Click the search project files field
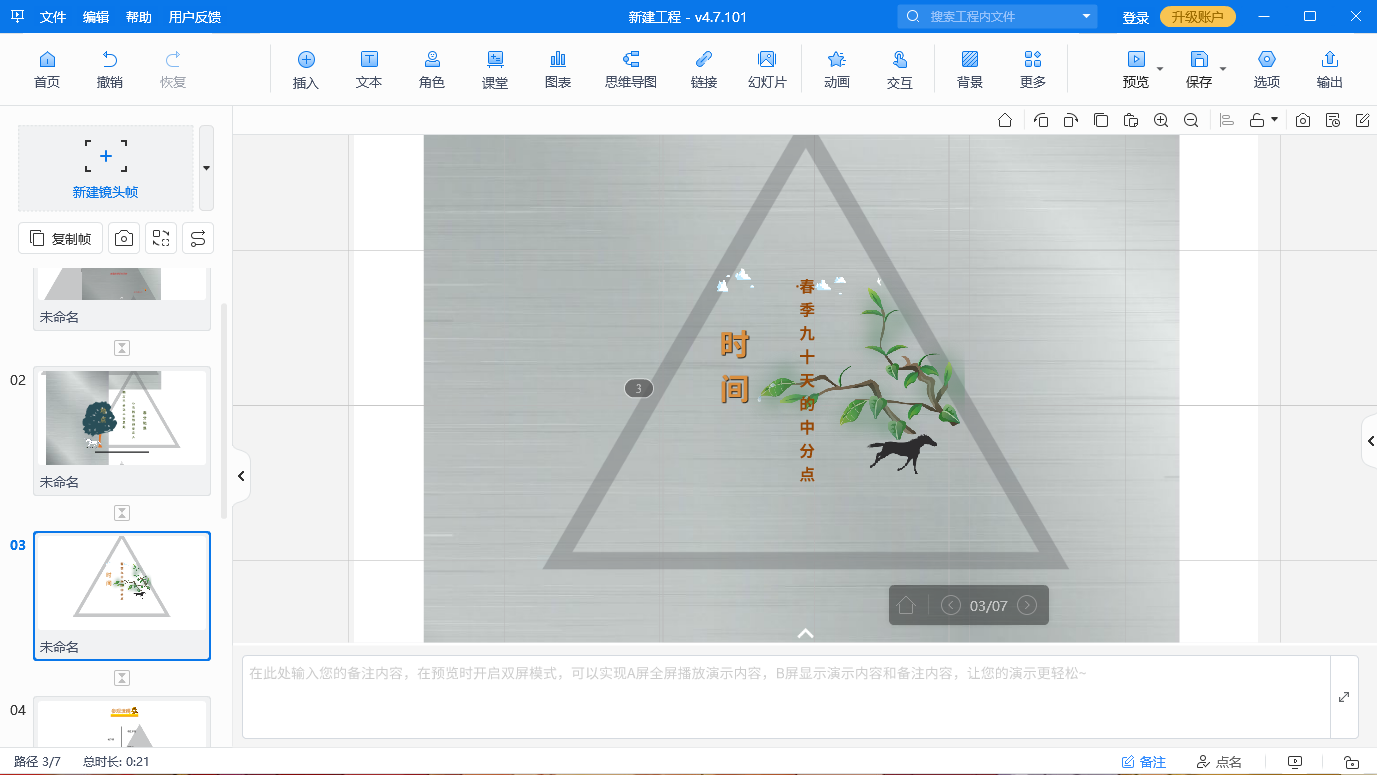Screen dimensions: 1377x775 997,16
